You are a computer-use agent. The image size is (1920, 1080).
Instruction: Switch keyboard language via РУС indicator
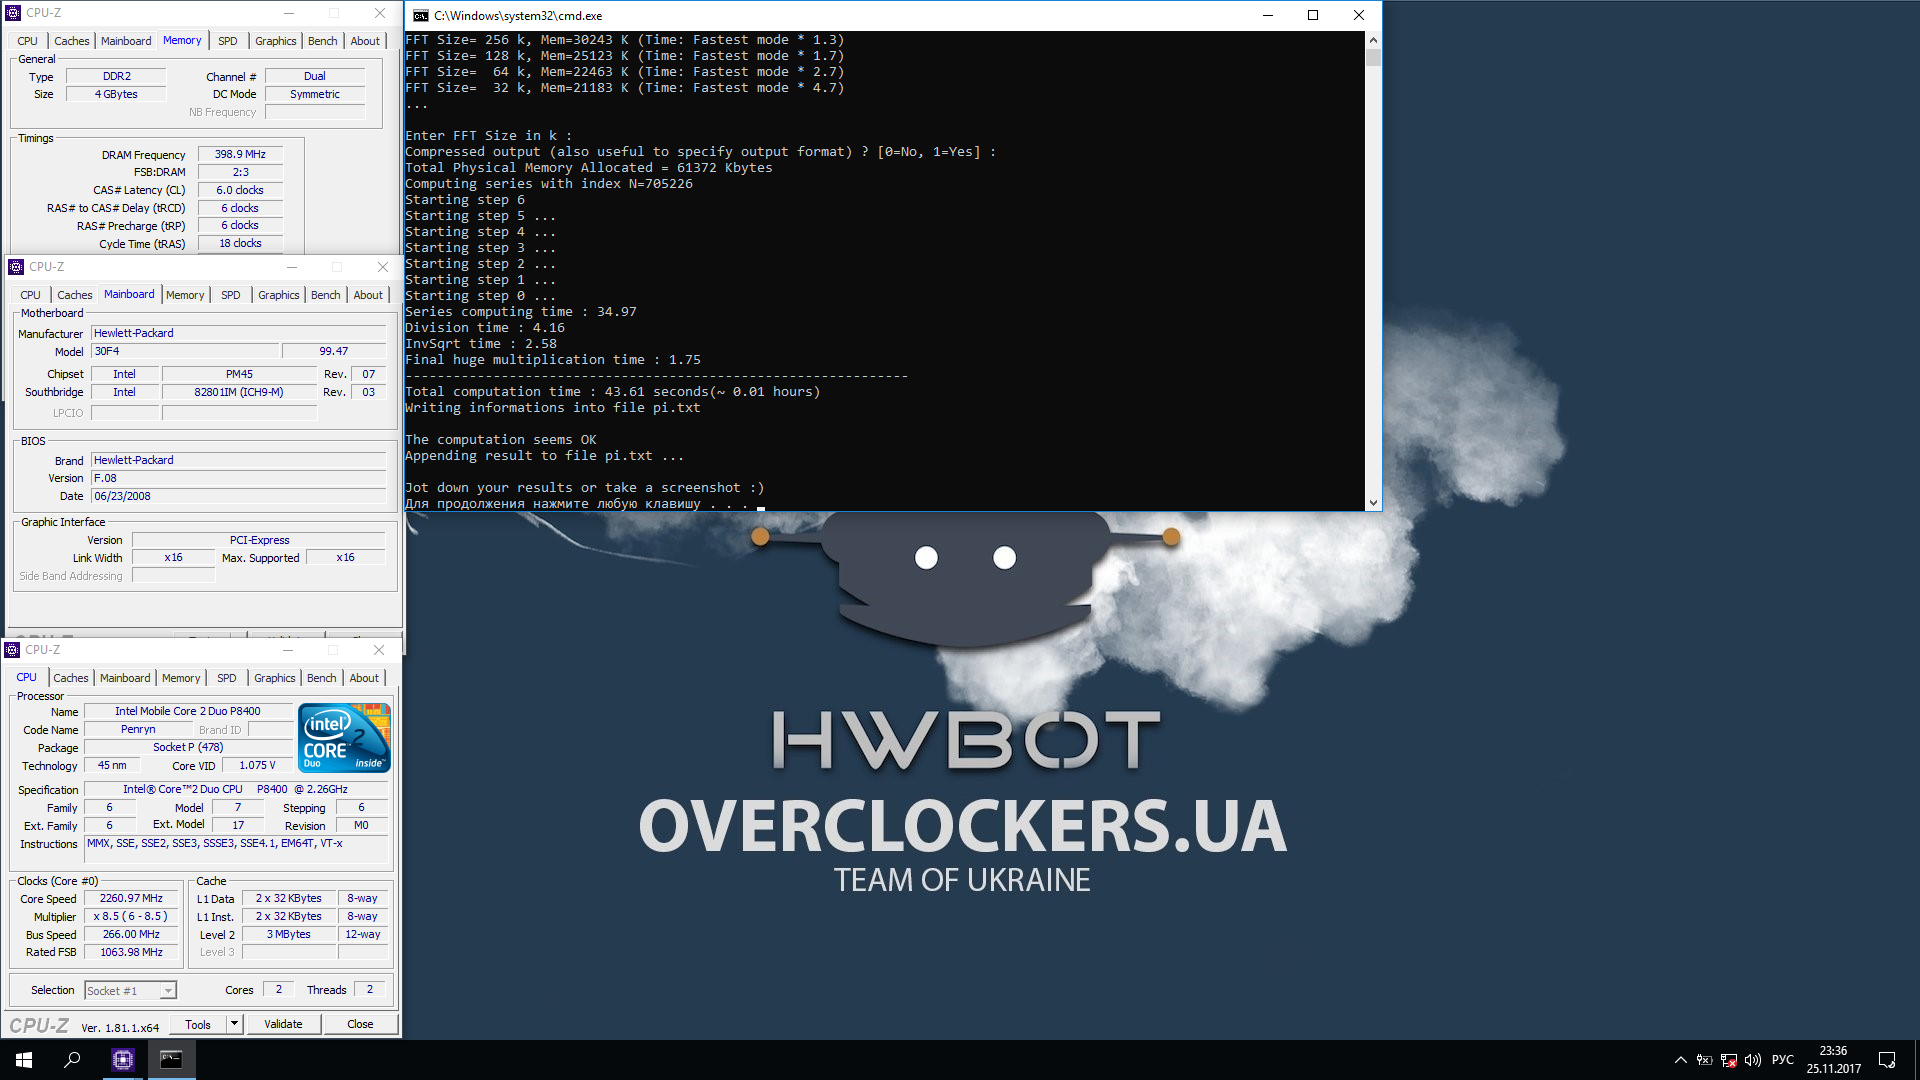[1783, 1060]
